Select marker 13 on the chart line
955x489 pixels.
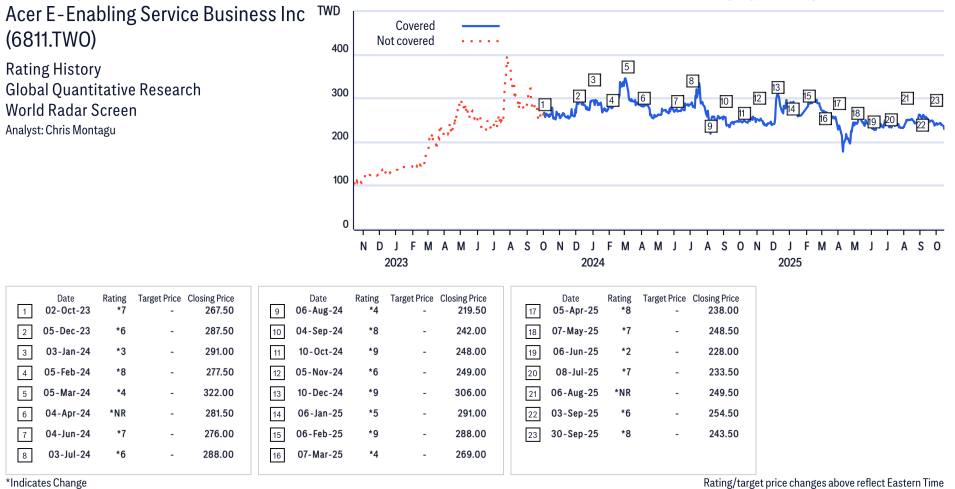(x=777, y=87)
